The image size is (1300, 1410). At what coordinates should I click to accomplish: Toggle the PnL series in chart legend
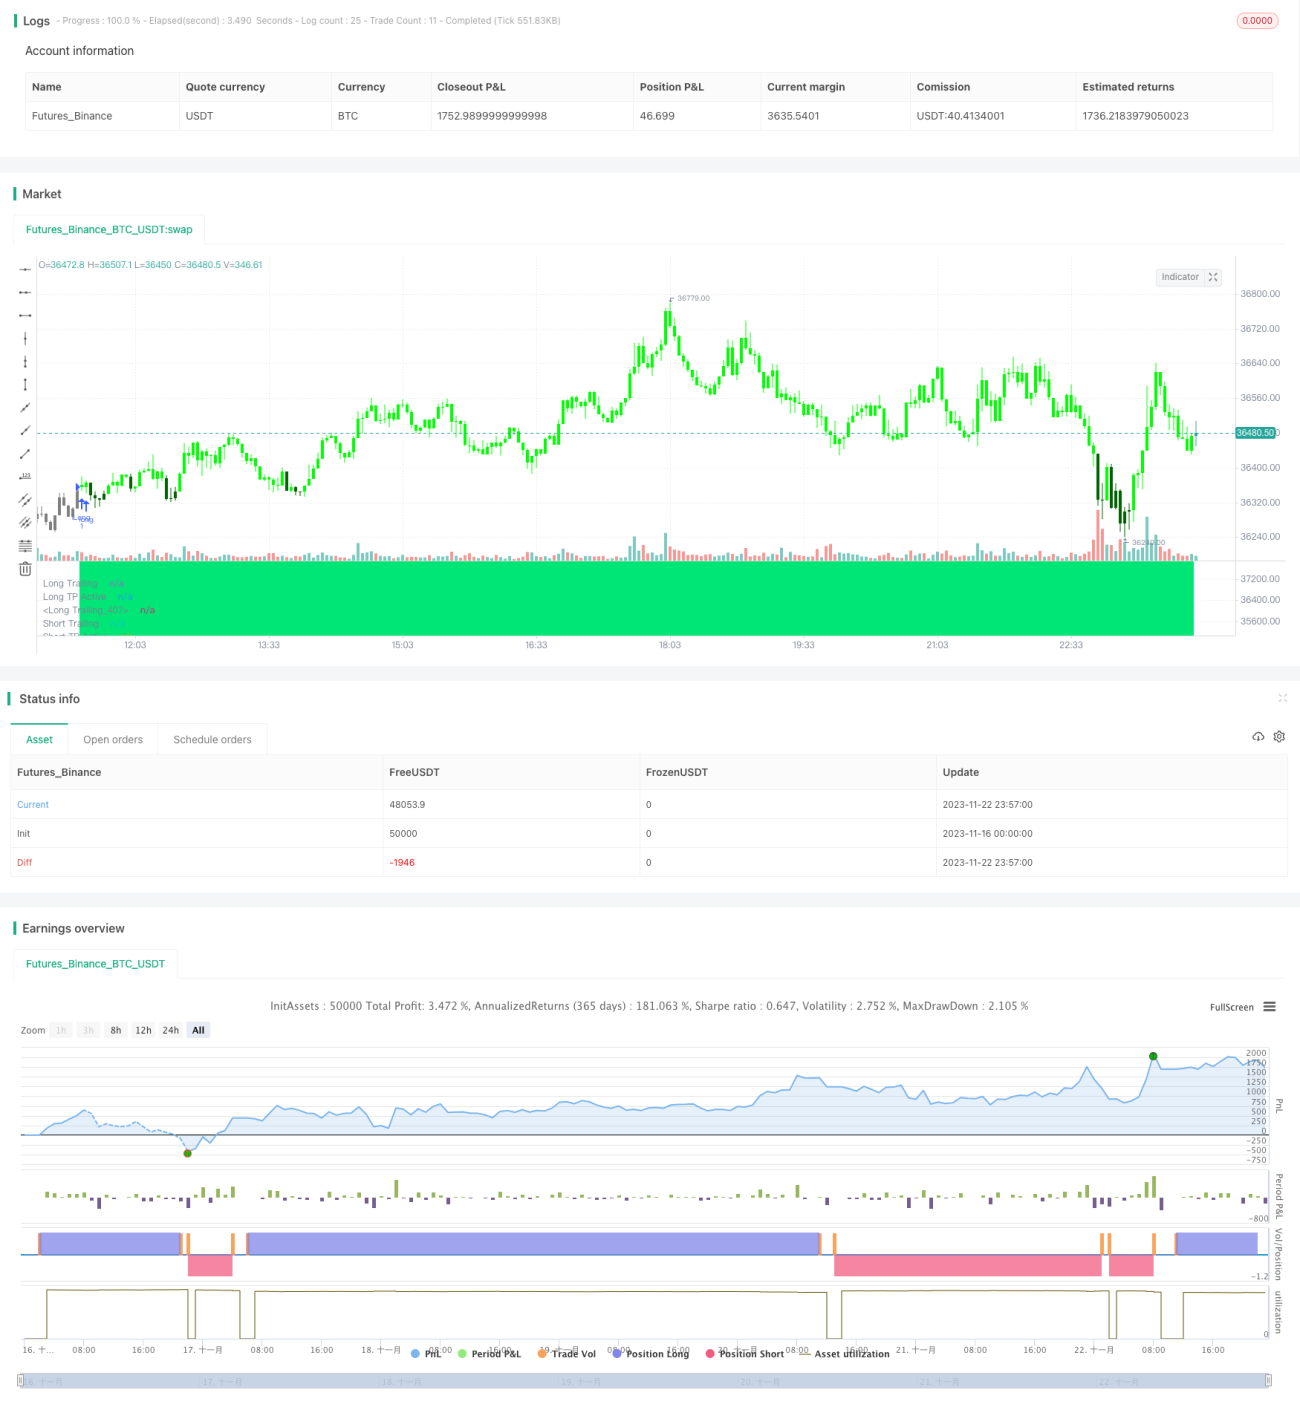(427, 1353)
